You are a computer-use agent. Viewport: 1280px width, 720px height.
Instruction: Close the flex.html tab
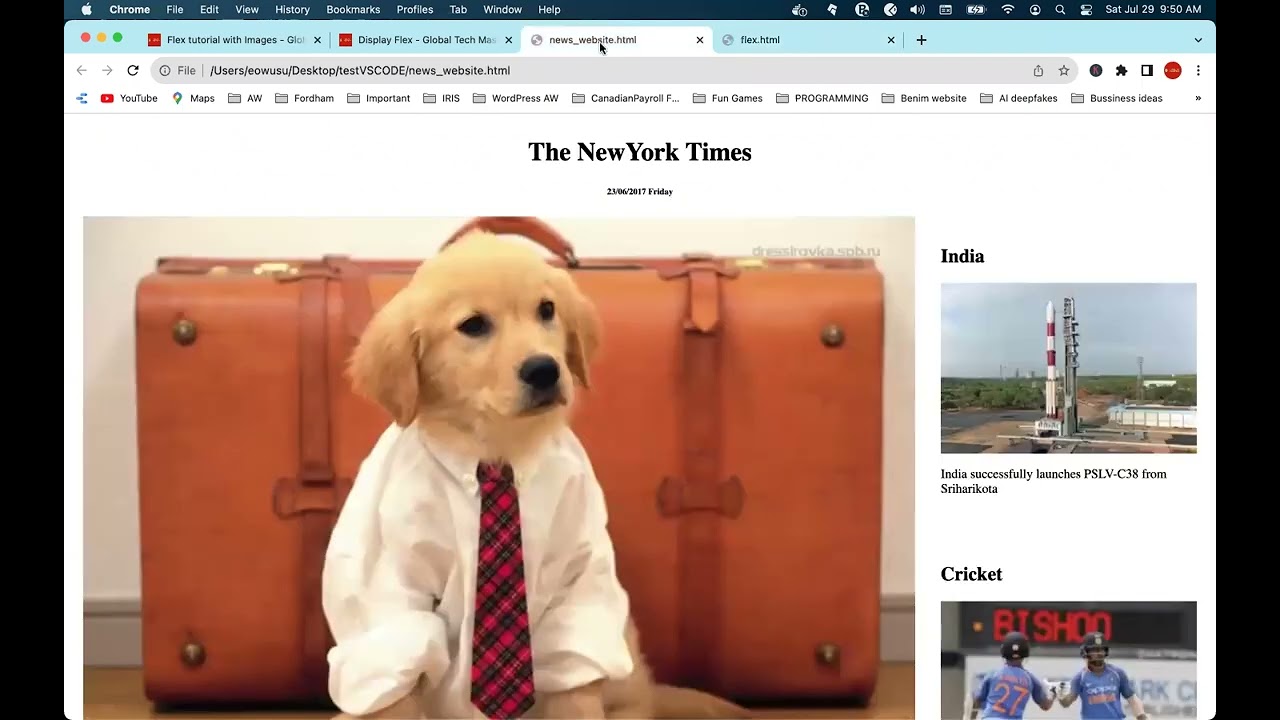891,40
